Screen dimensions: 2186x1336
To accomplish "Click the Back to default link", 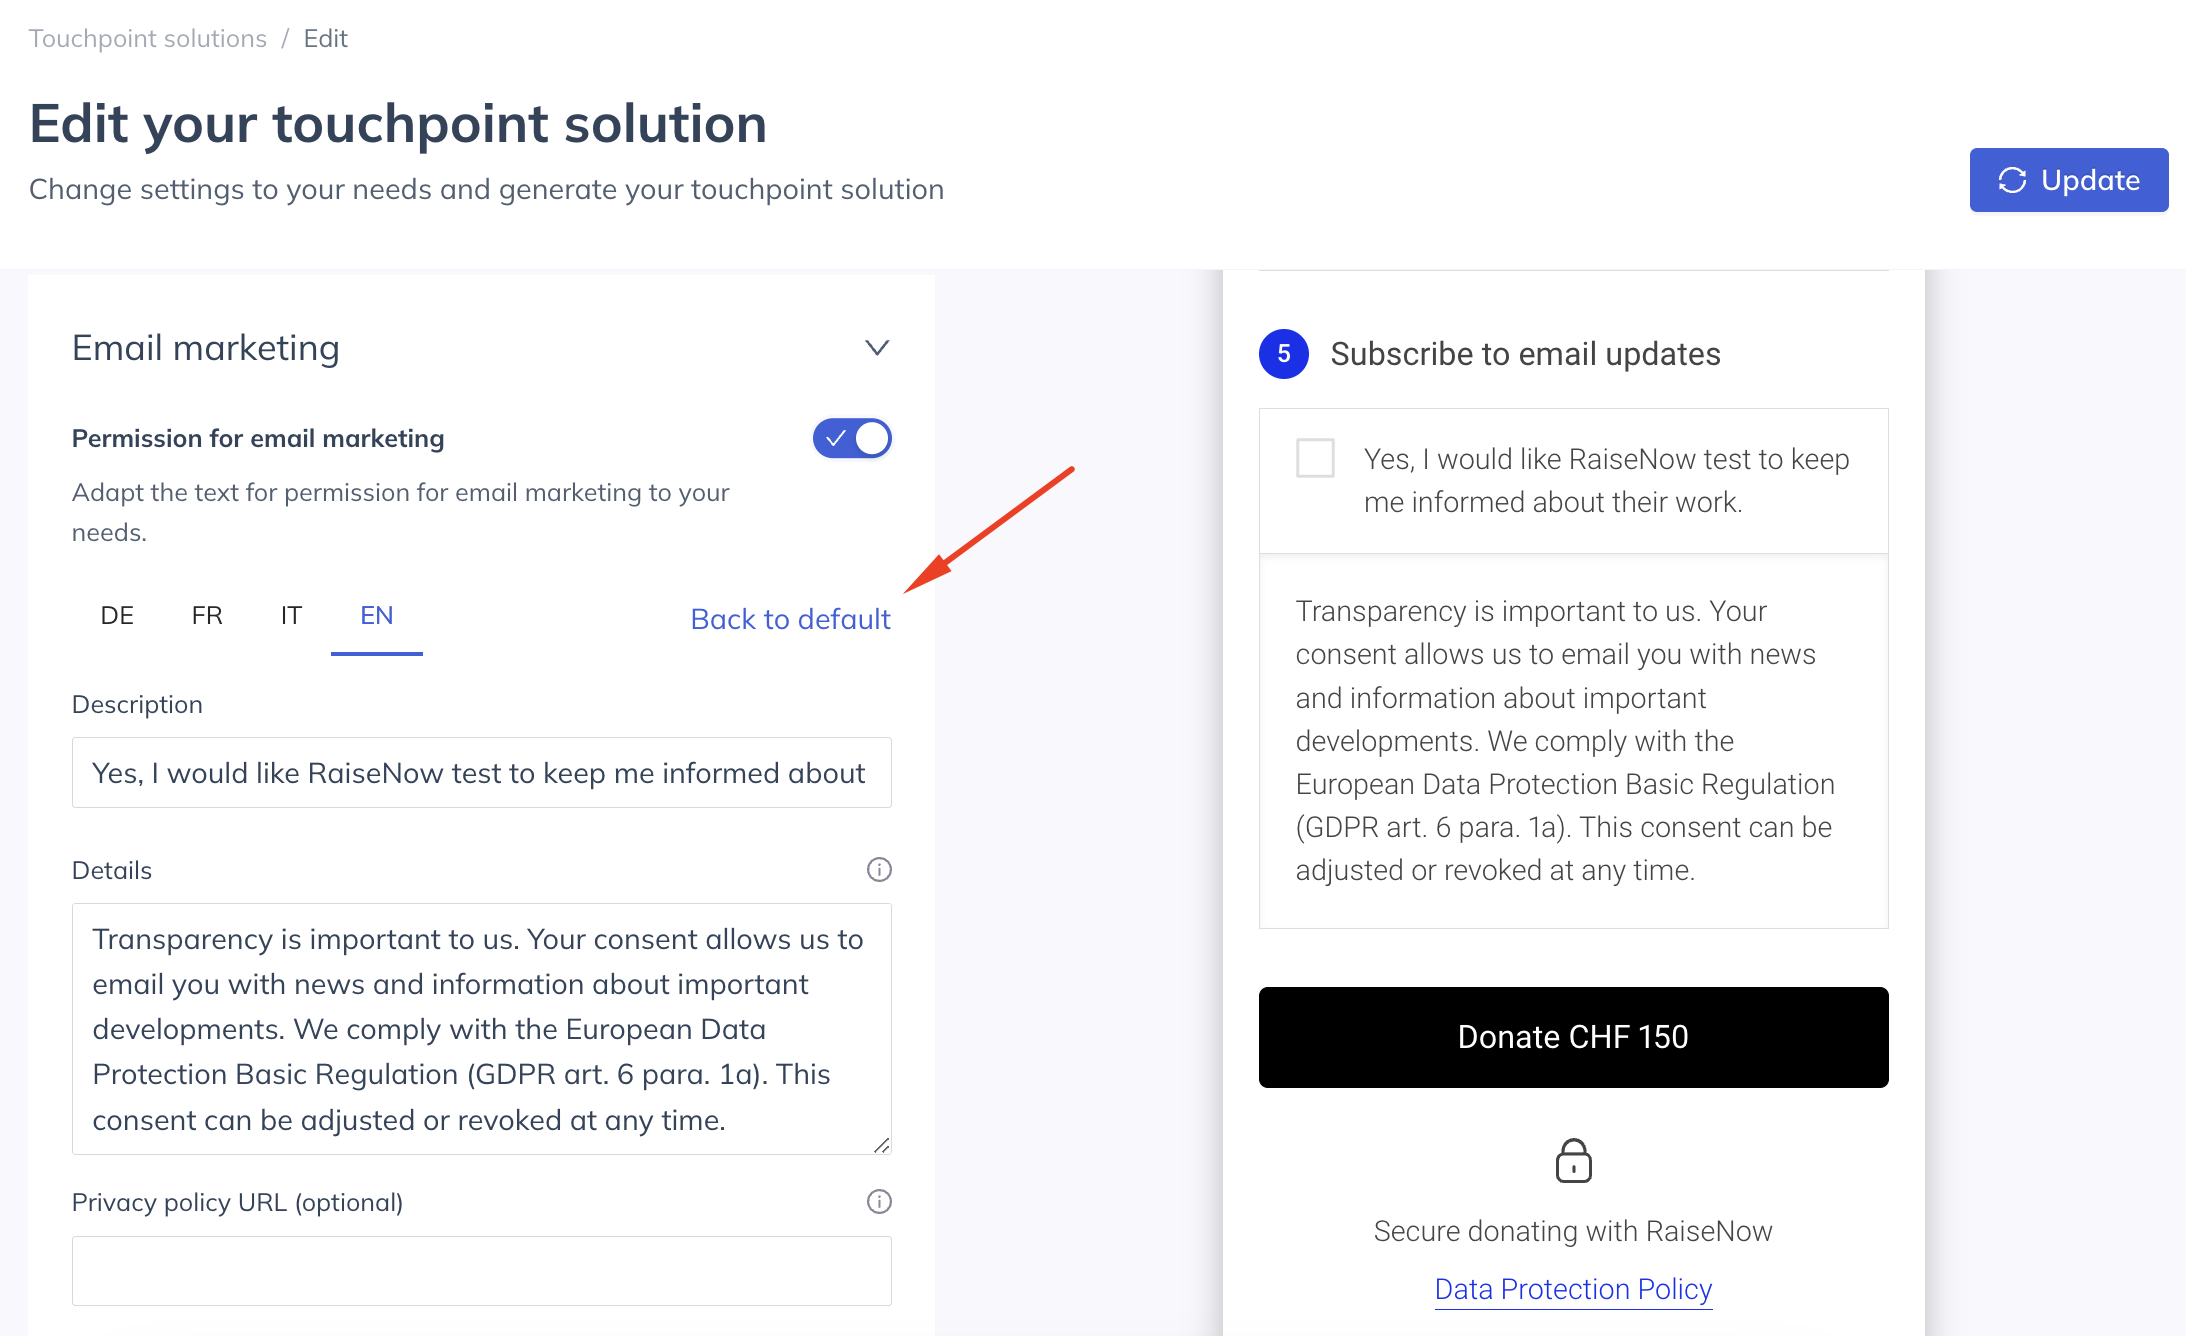I will [x=790, y=619].
